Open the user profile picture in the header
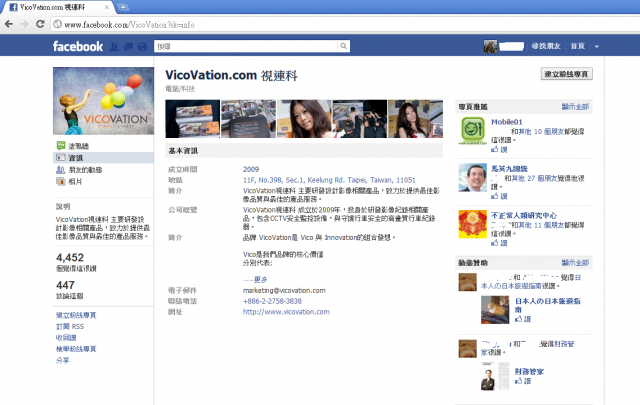This screenshot has width=640, height=405. 490,46
